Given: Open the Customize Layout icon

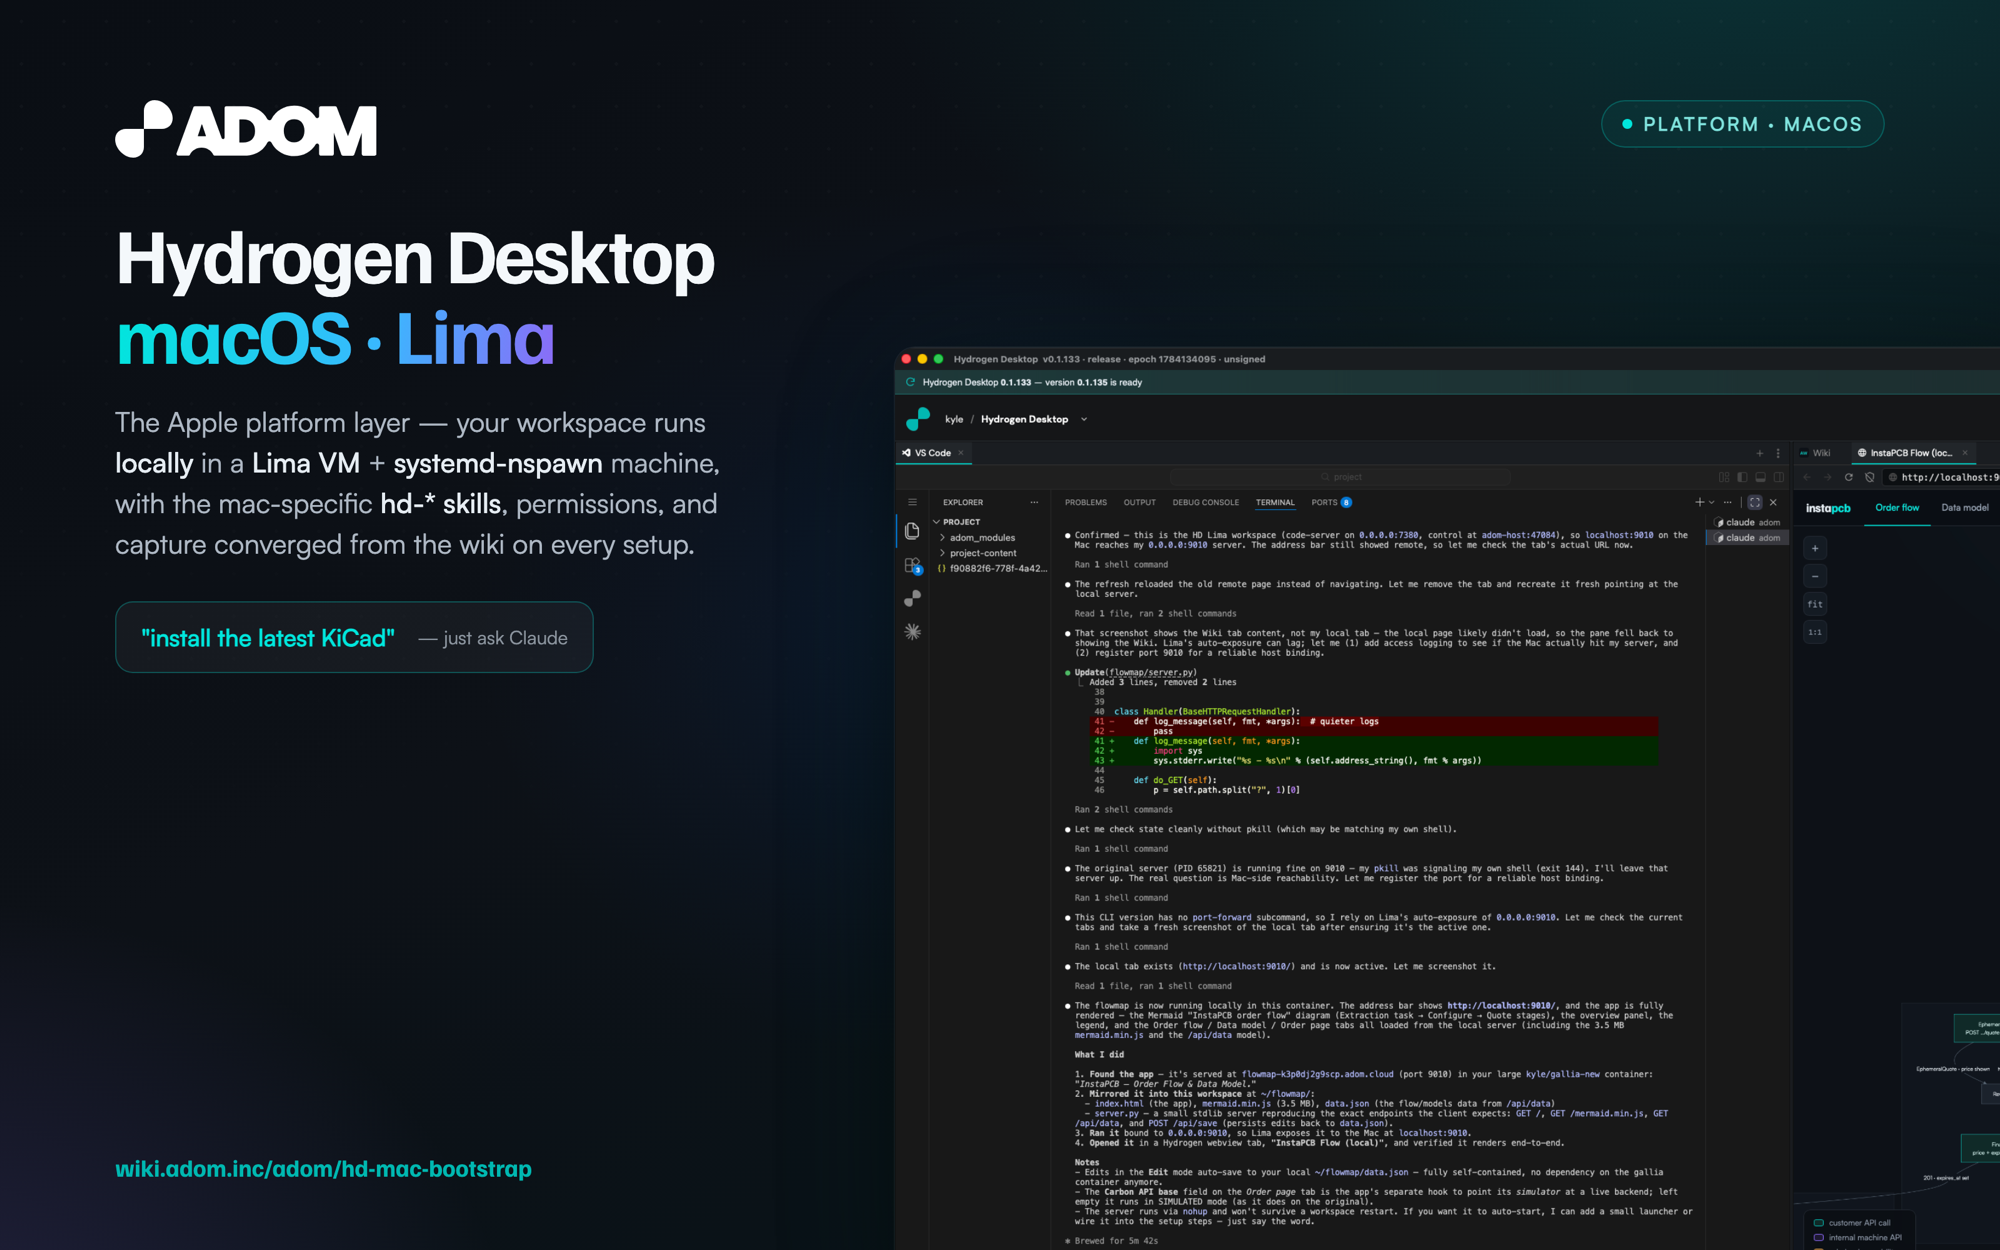Looking at the screenshot, I should [x=1724, y=477].
